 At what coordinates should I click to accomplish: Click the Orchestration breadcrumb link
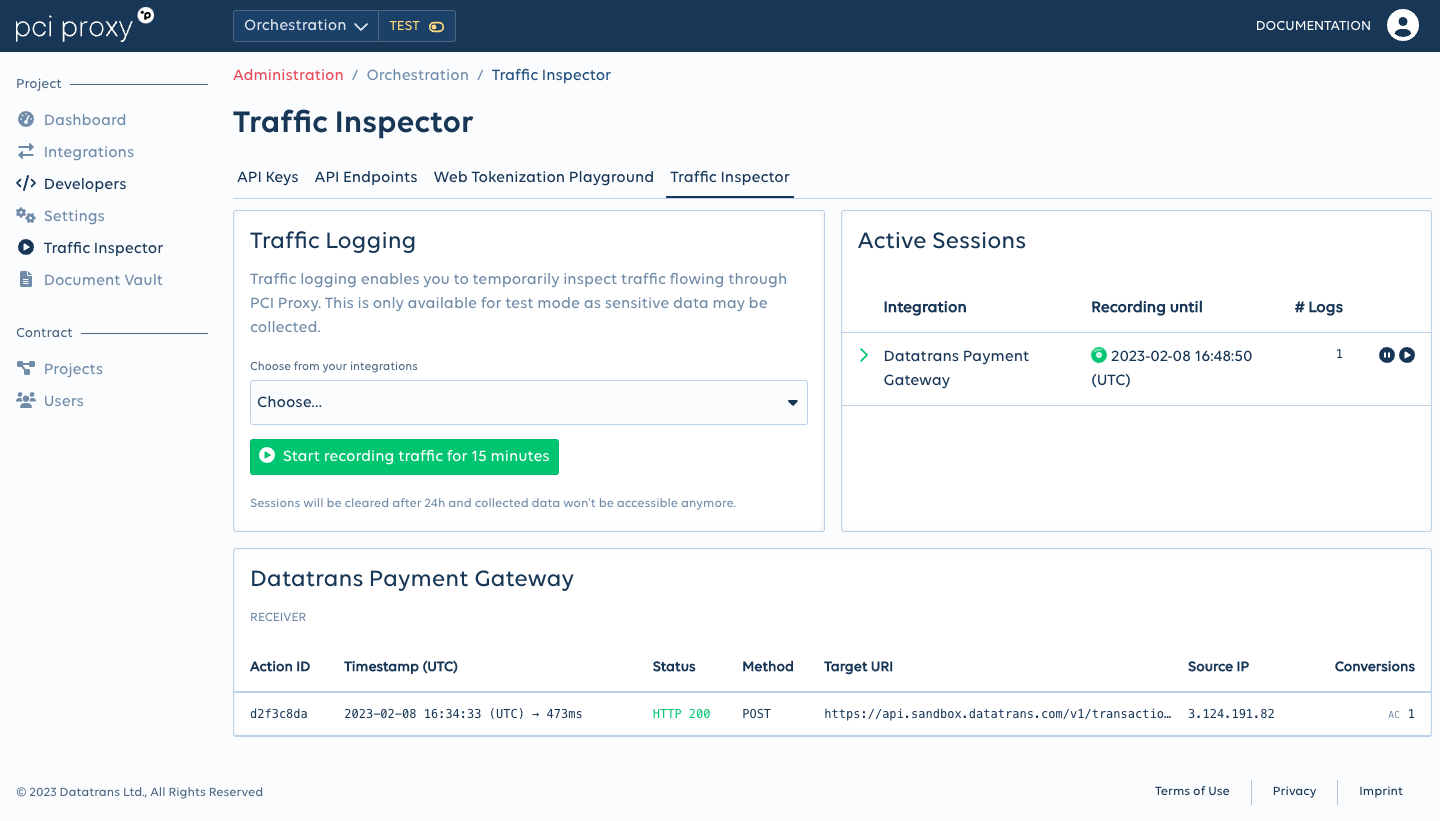coord(418,75)
